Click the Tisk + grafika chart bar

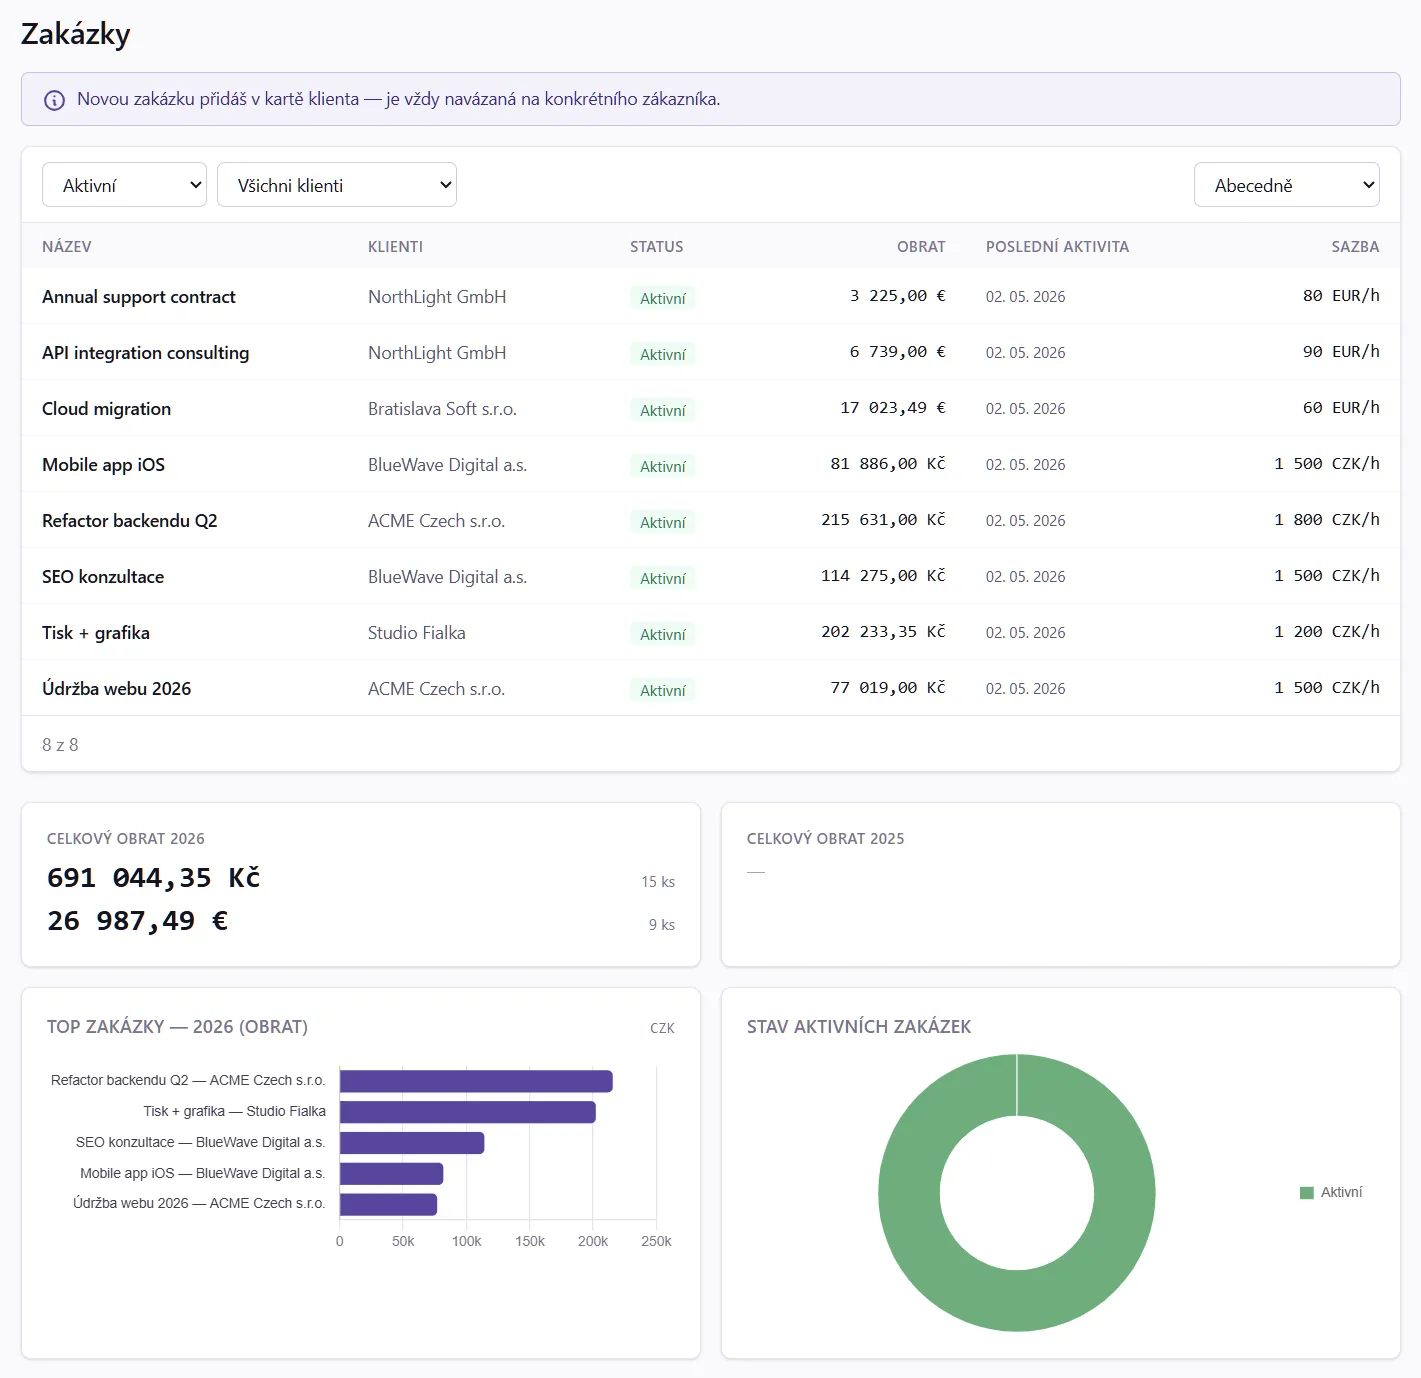pyautogui.click(x=468, y=1112)
